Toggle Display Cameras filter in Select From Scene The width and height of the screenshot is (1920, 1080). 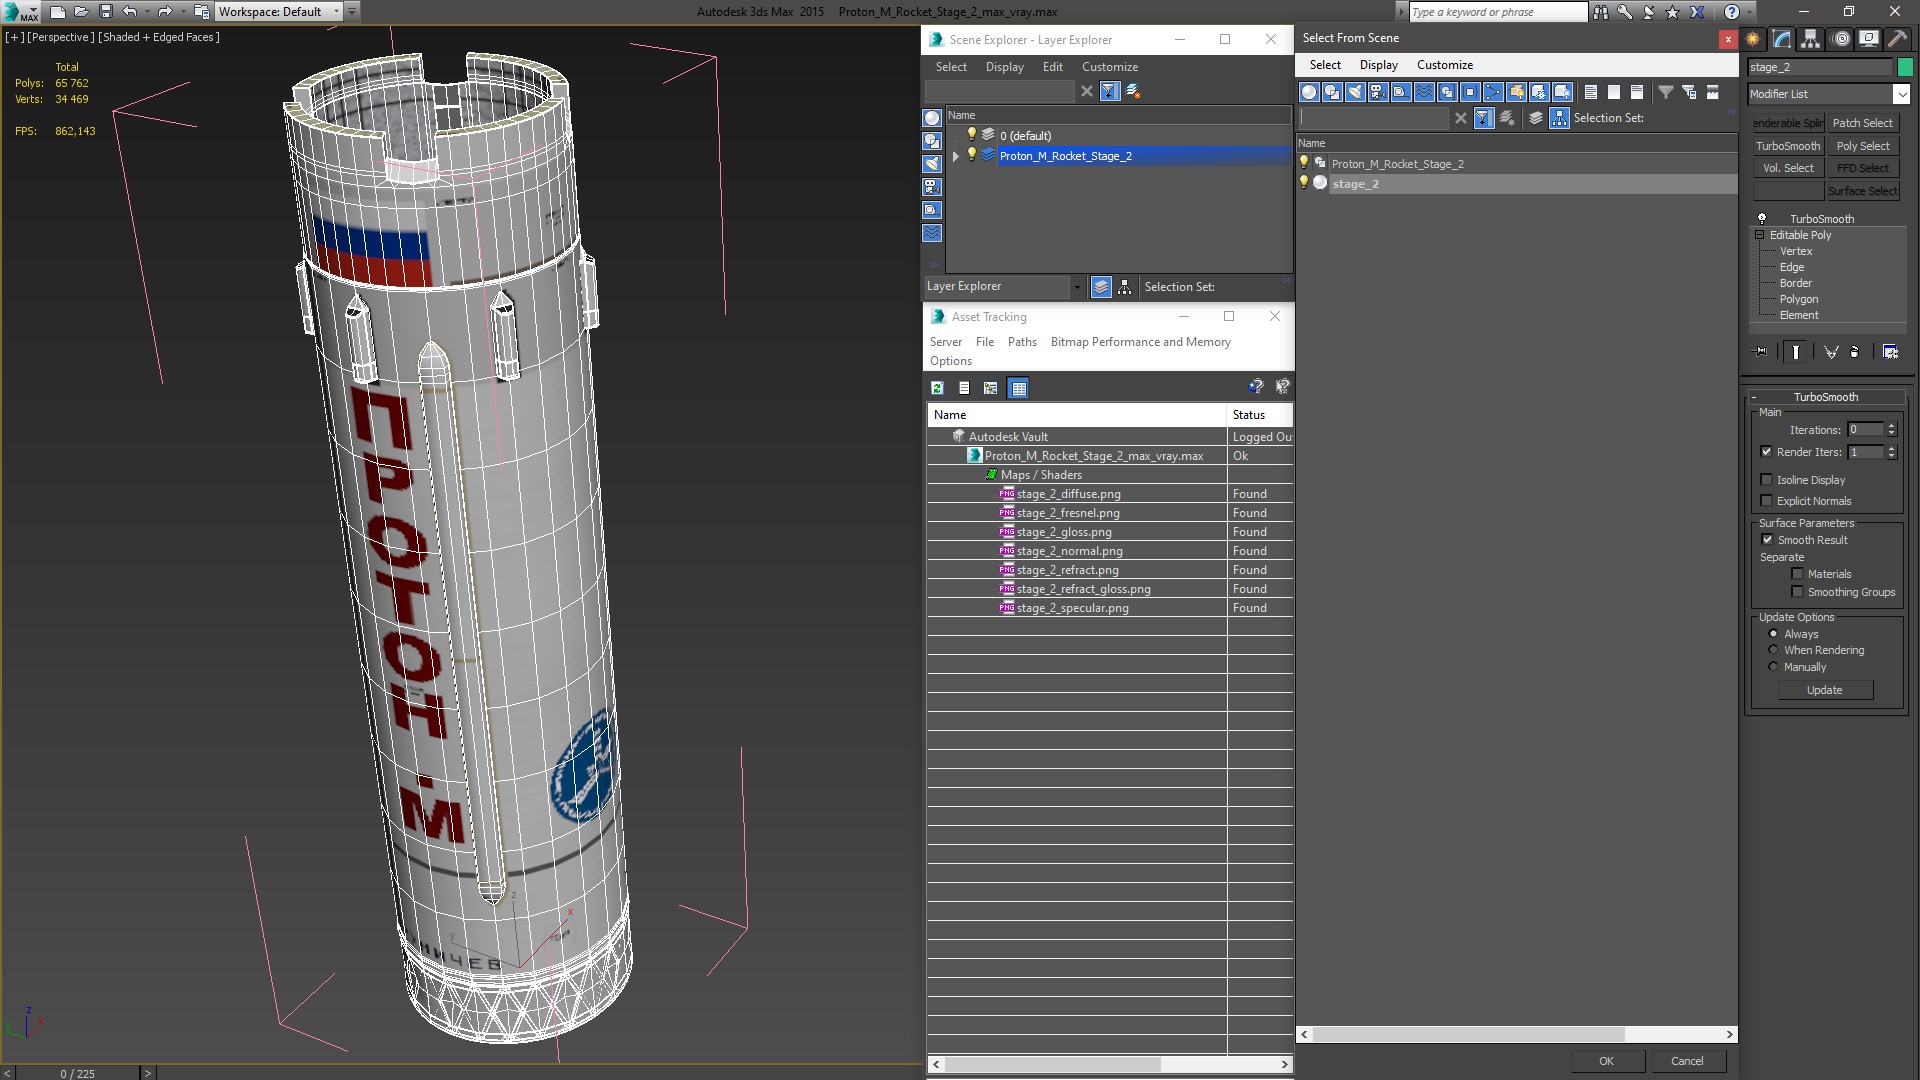click(1378, 92)
